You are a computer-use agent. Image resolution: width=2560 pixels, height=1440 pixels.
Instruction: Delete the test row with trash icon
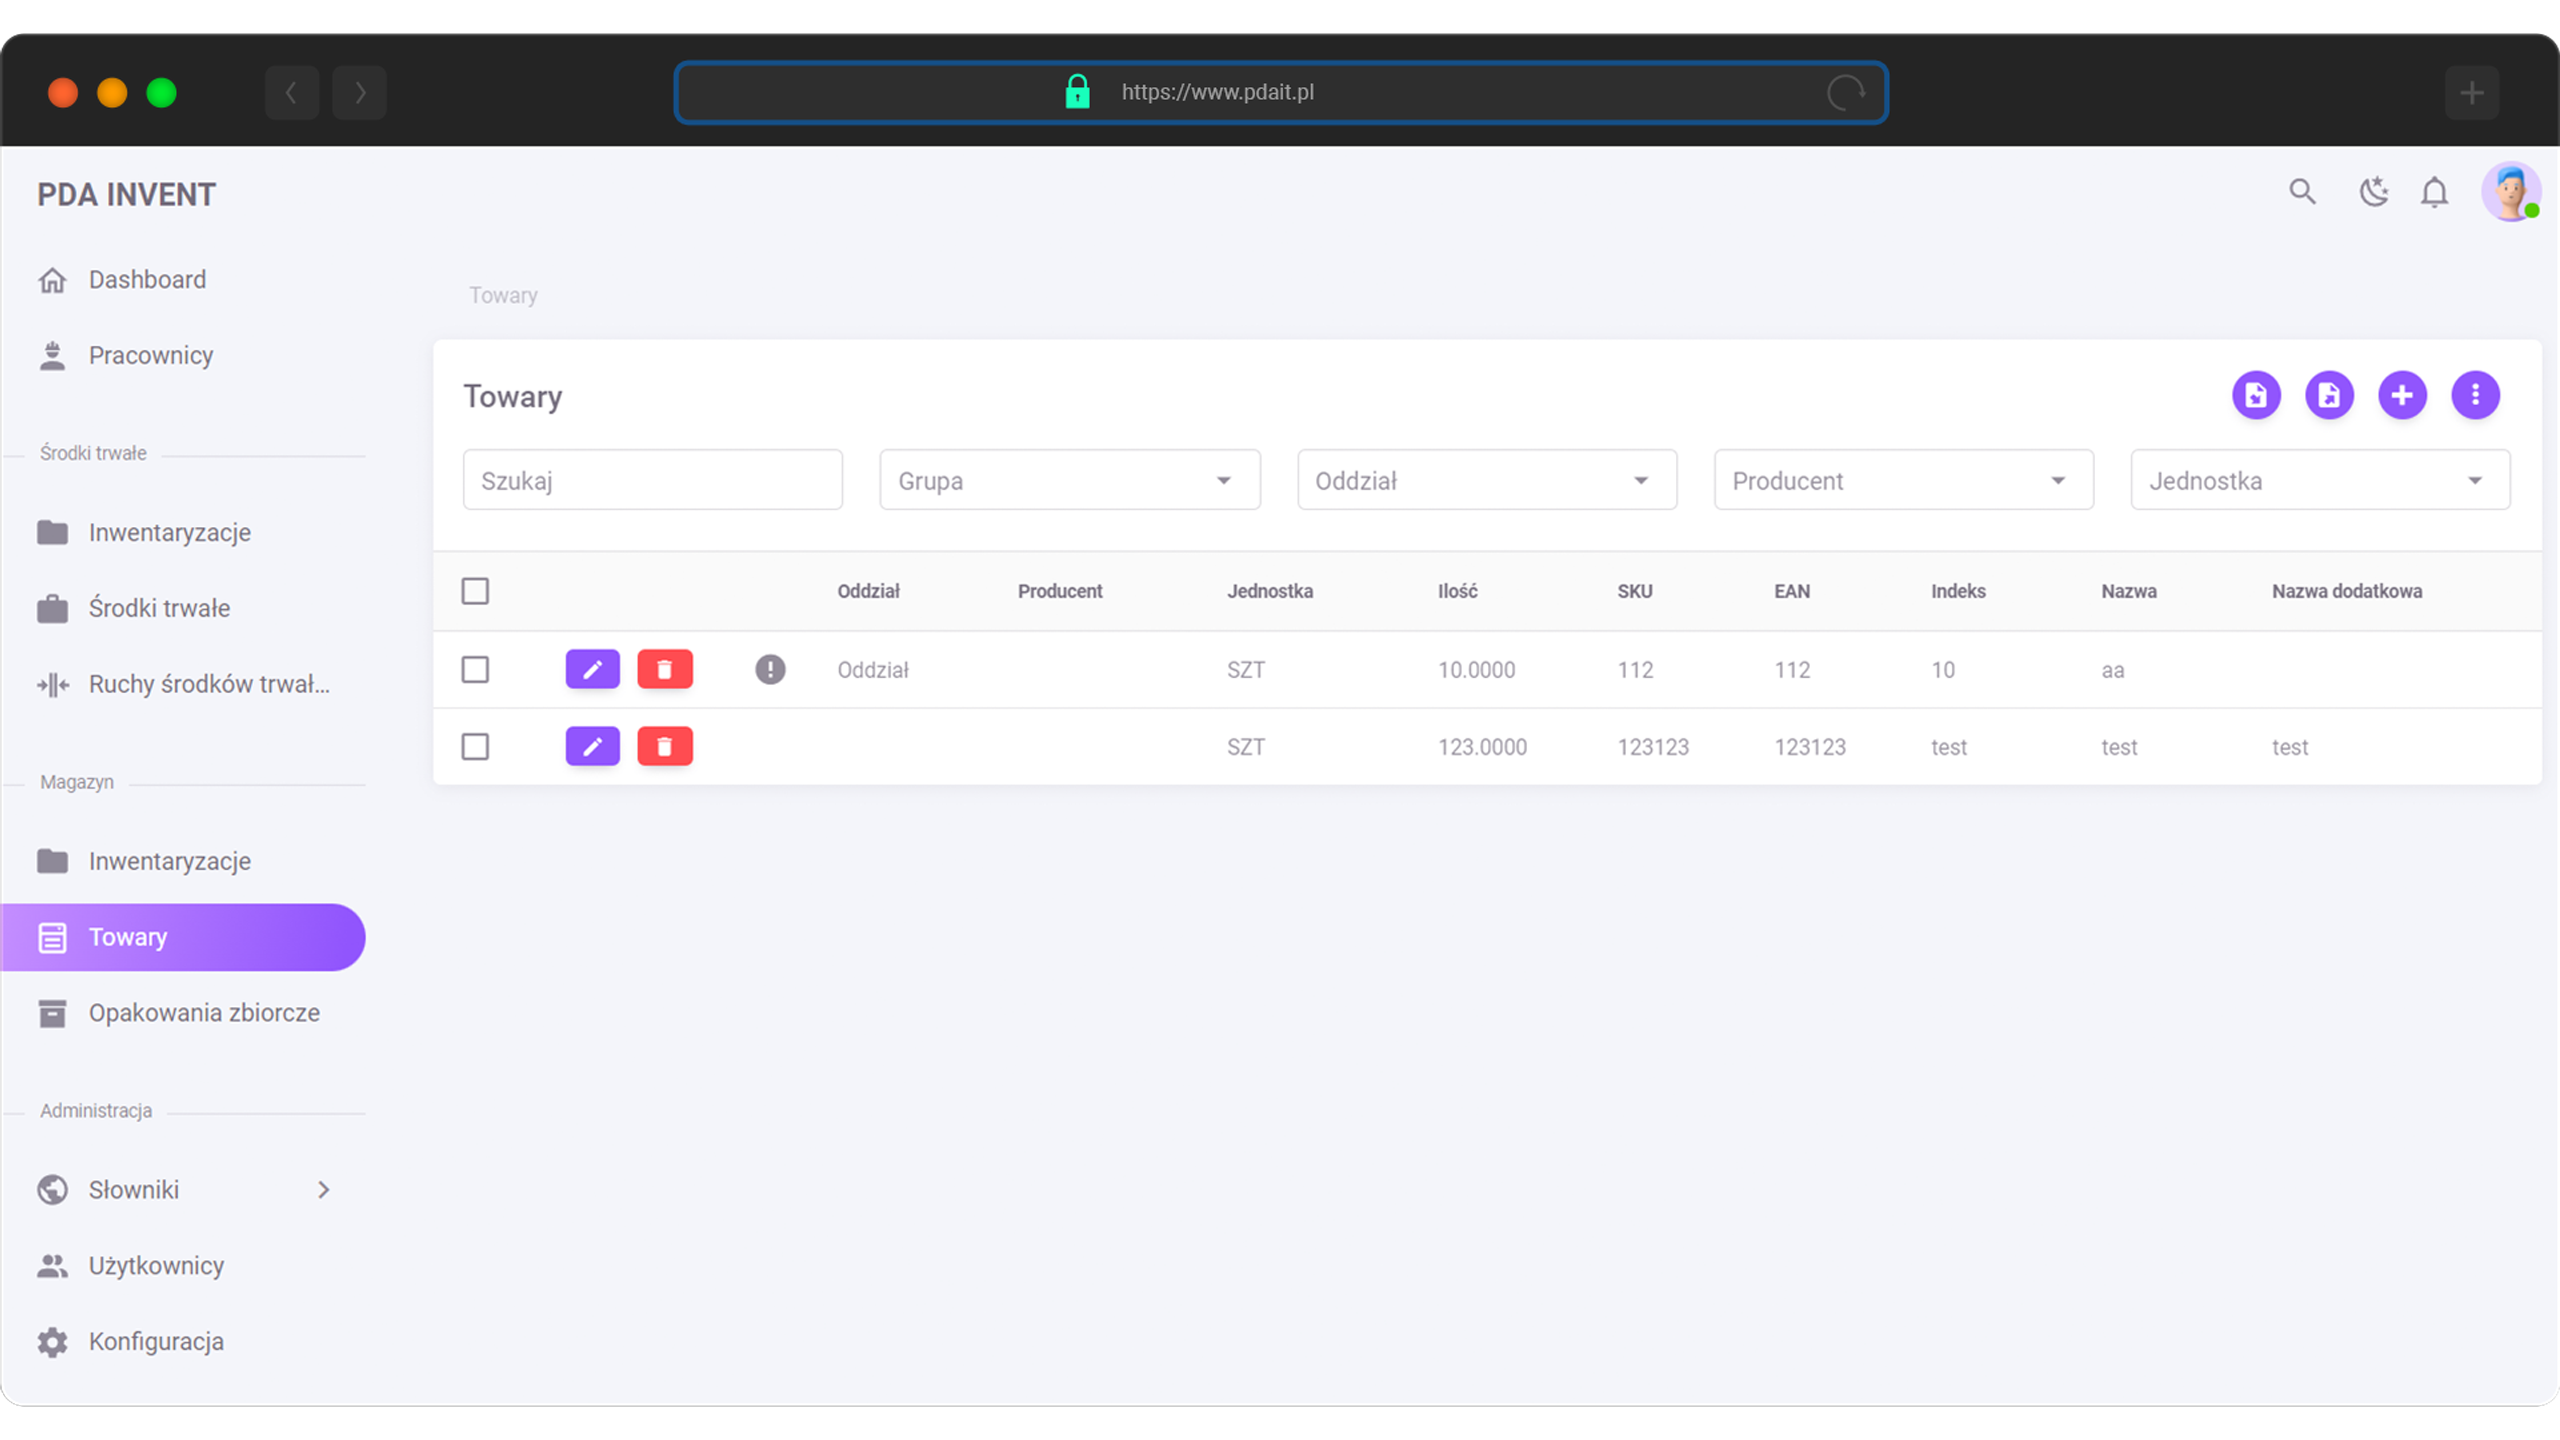point(664,746)
